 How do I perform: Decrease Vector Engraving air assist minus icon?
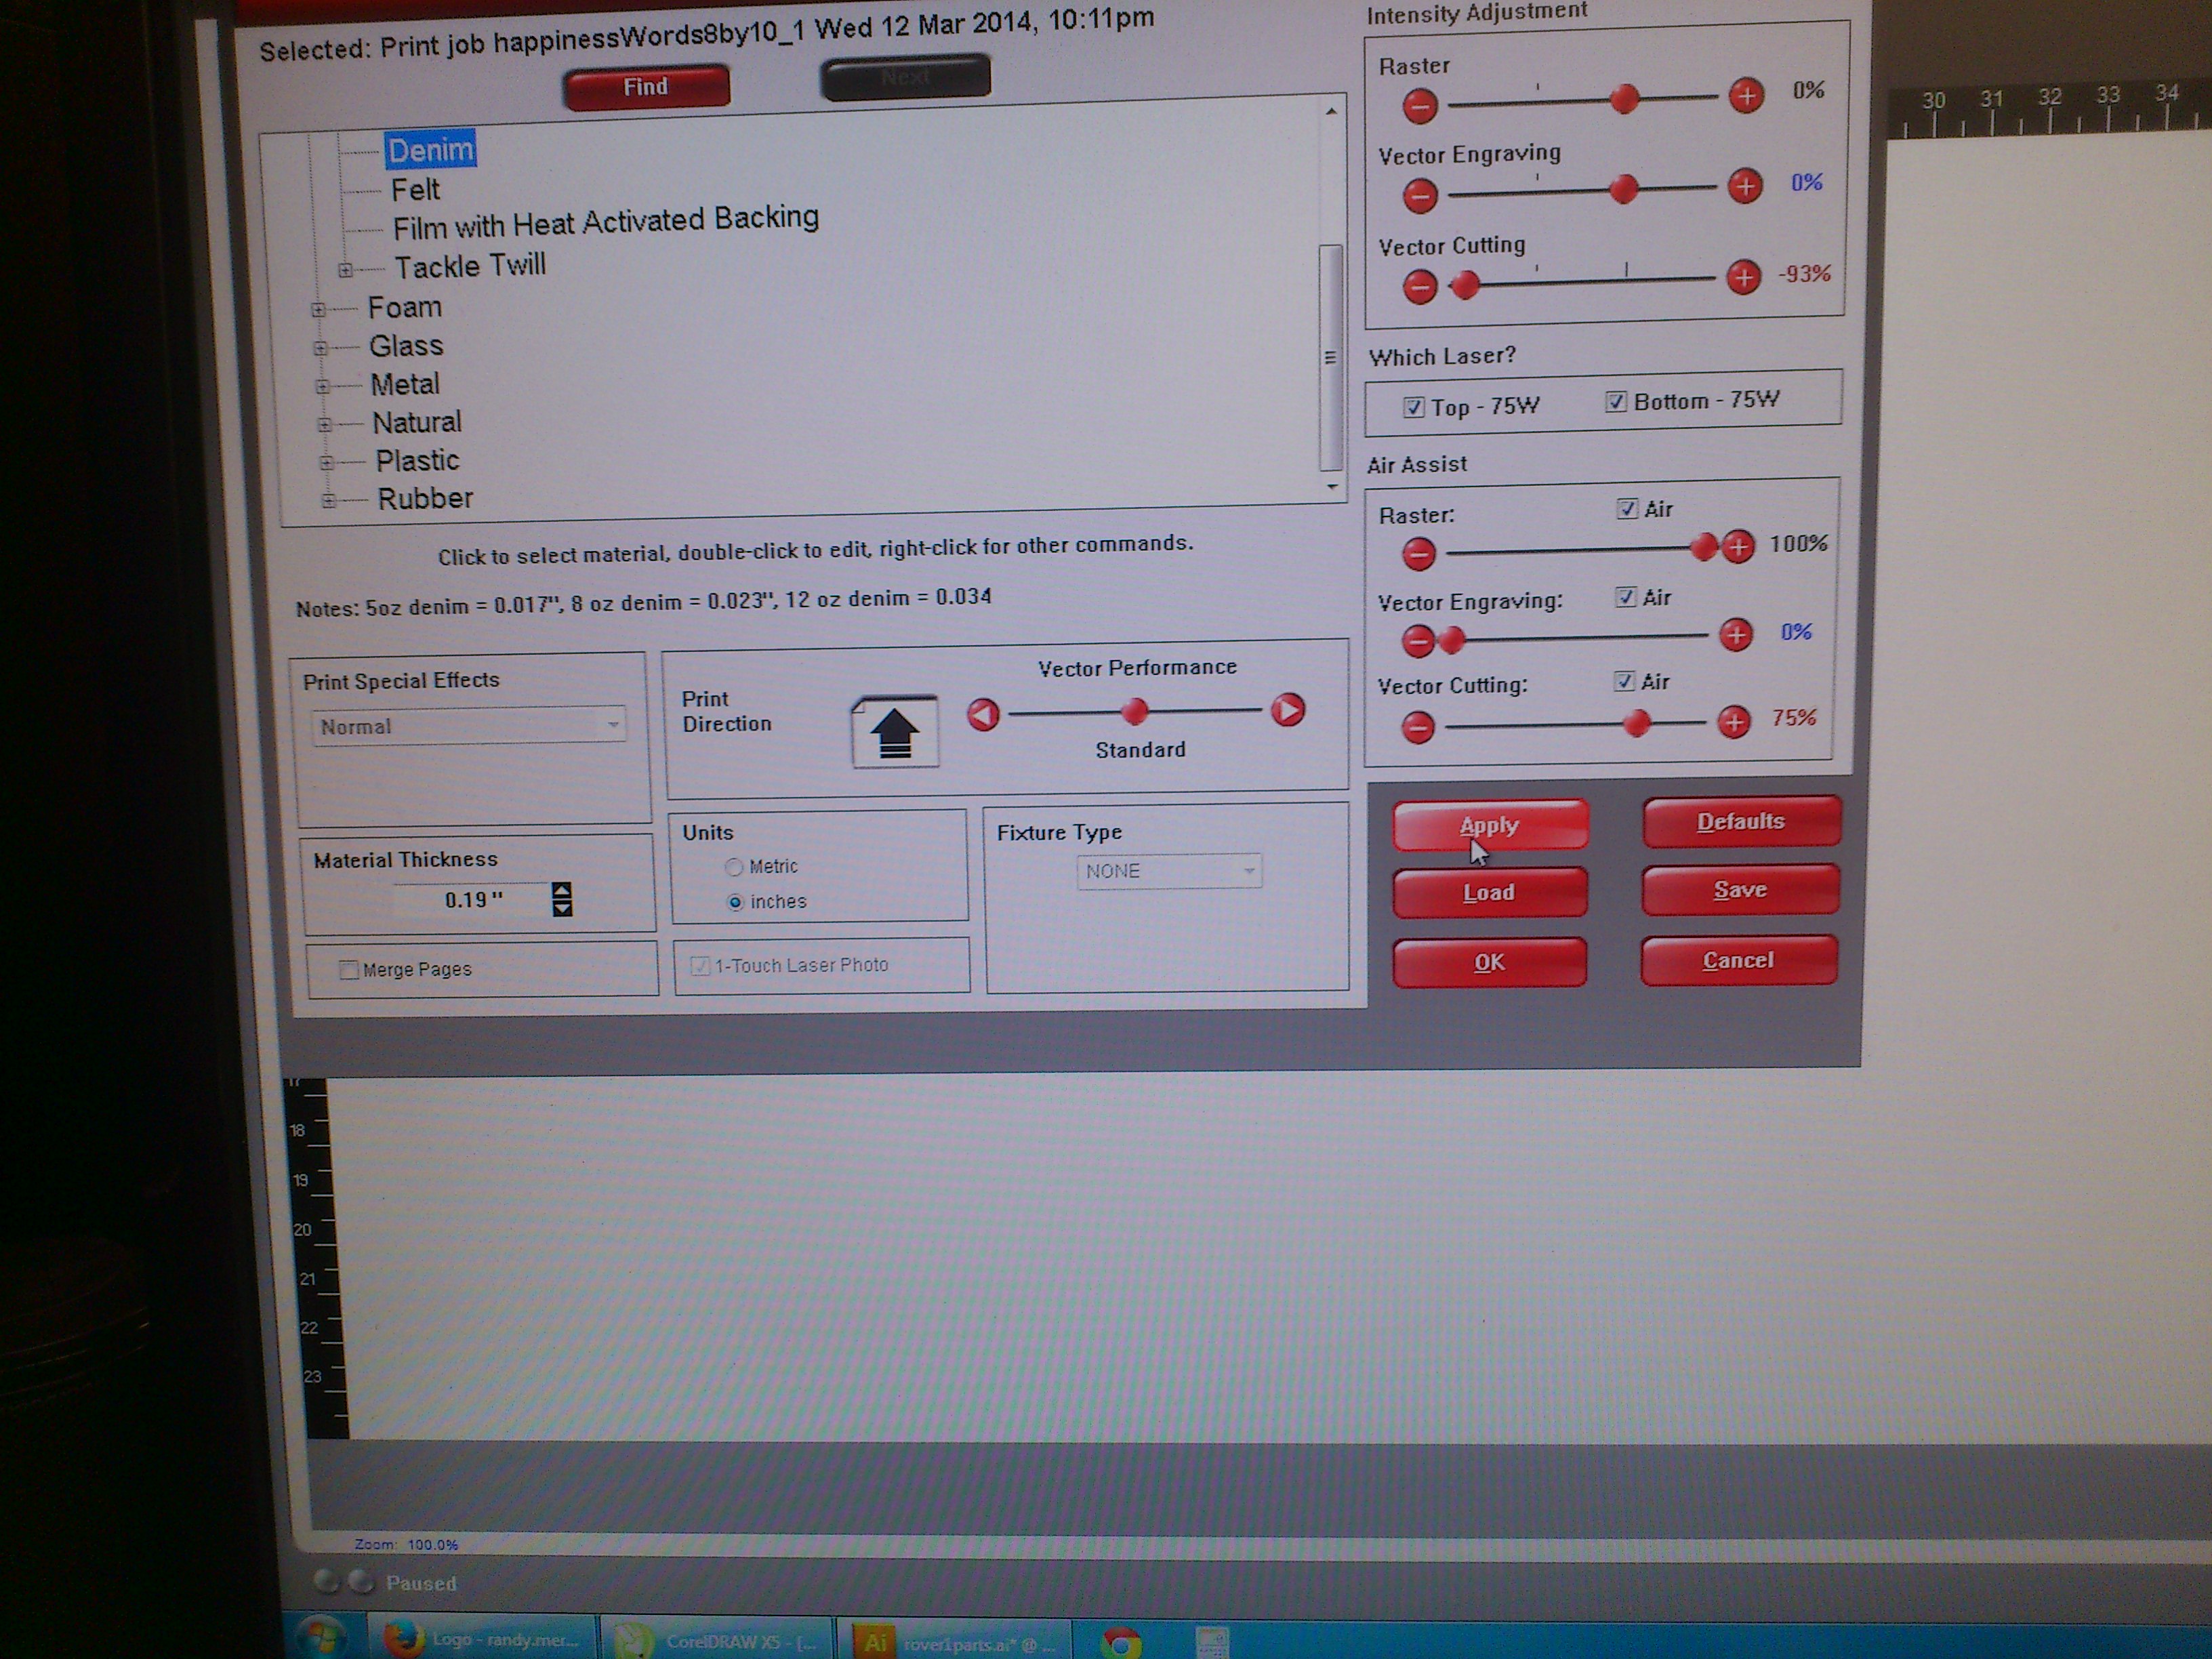(1417, 641)
